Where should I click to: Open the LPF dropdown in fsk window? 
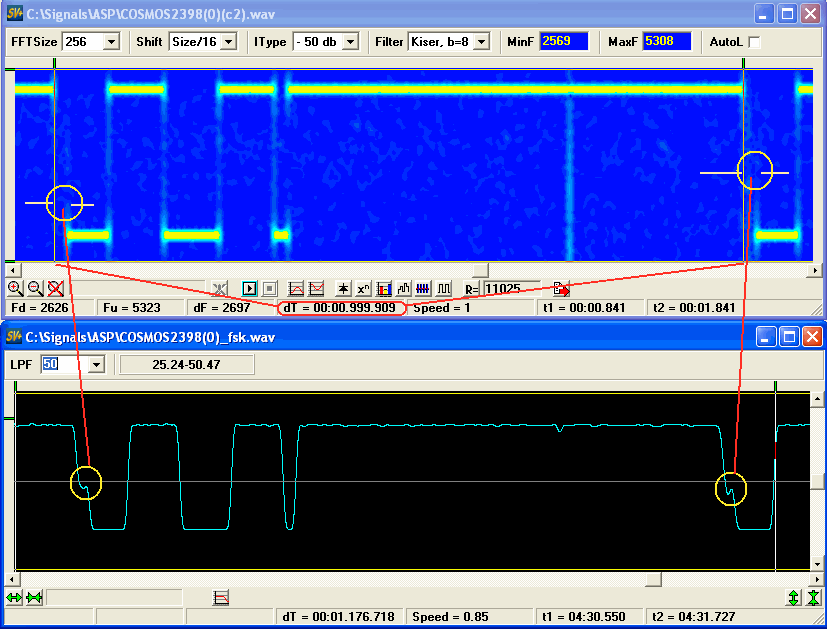[x=96, y=364]
